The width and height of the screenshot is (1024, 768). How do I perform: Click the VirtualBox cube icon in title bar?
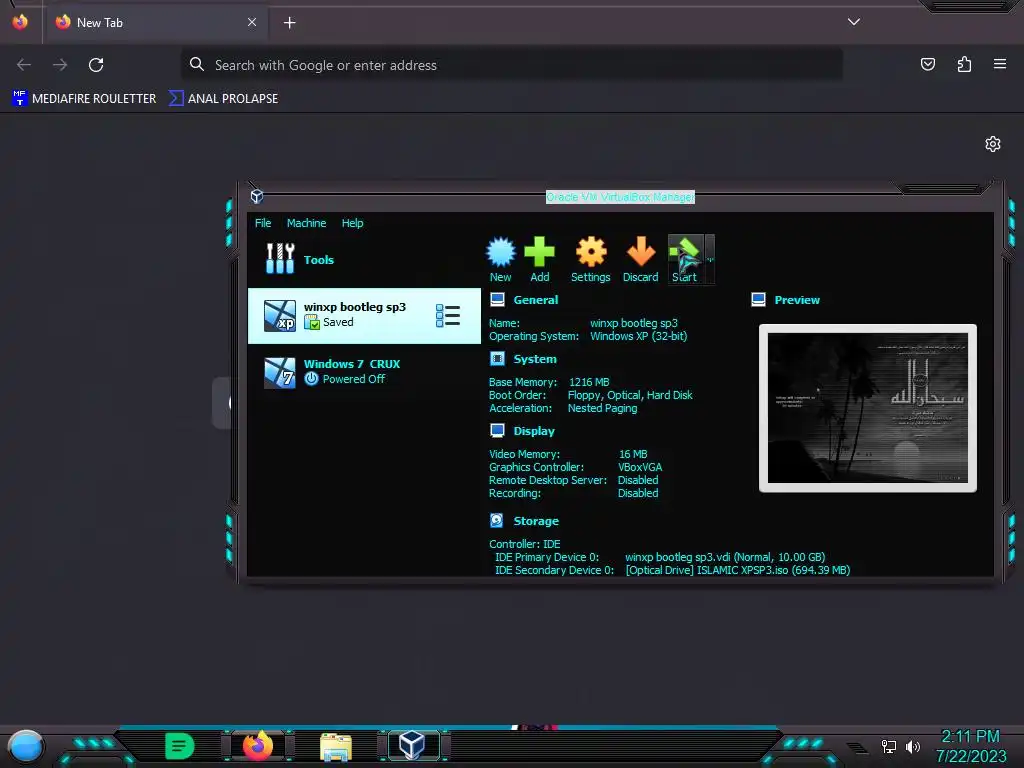(x=257, y=196)
